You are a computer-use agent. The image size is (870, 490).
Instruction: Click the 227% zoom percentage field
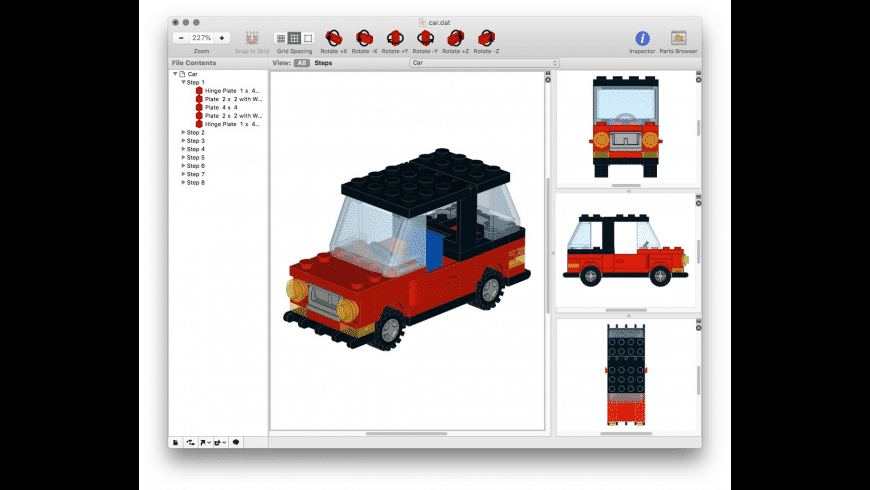[x=201, y=38]
